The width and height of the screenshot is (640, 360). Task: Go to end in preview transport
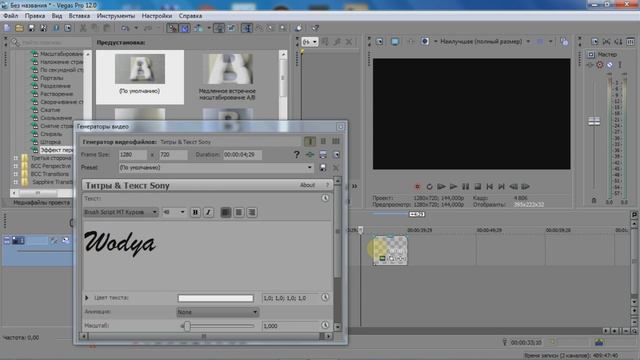(501, 187)
